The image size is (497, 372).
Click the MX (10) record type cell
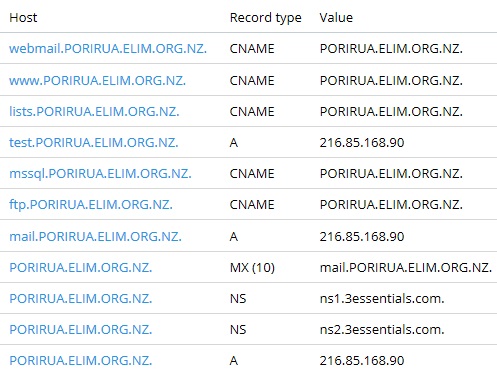point(252,268)
